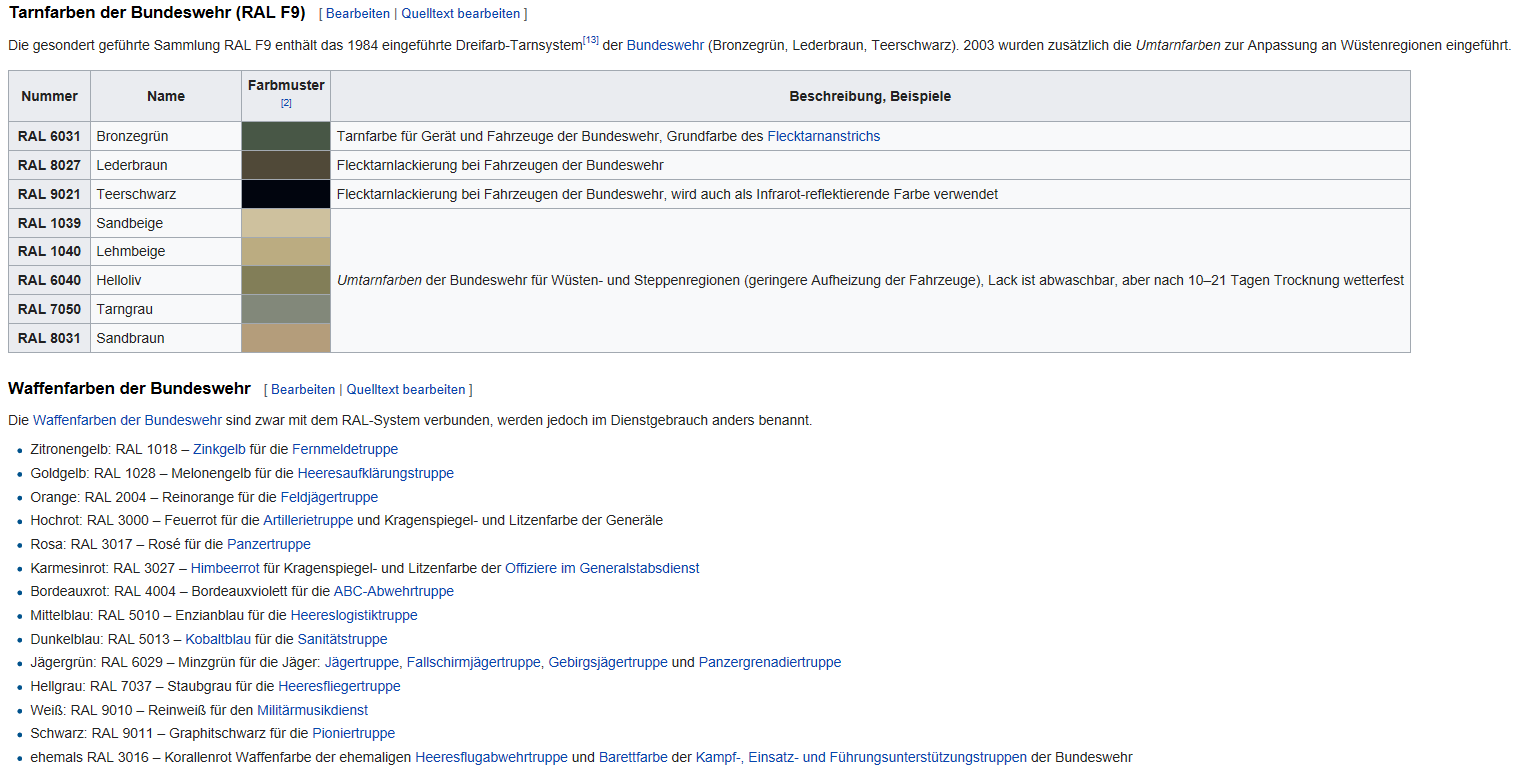The width and height of the screenshot is (1516, 781).
Task: Click the Teerschwarz RAL 9021 color swatch
Action: 285,194
